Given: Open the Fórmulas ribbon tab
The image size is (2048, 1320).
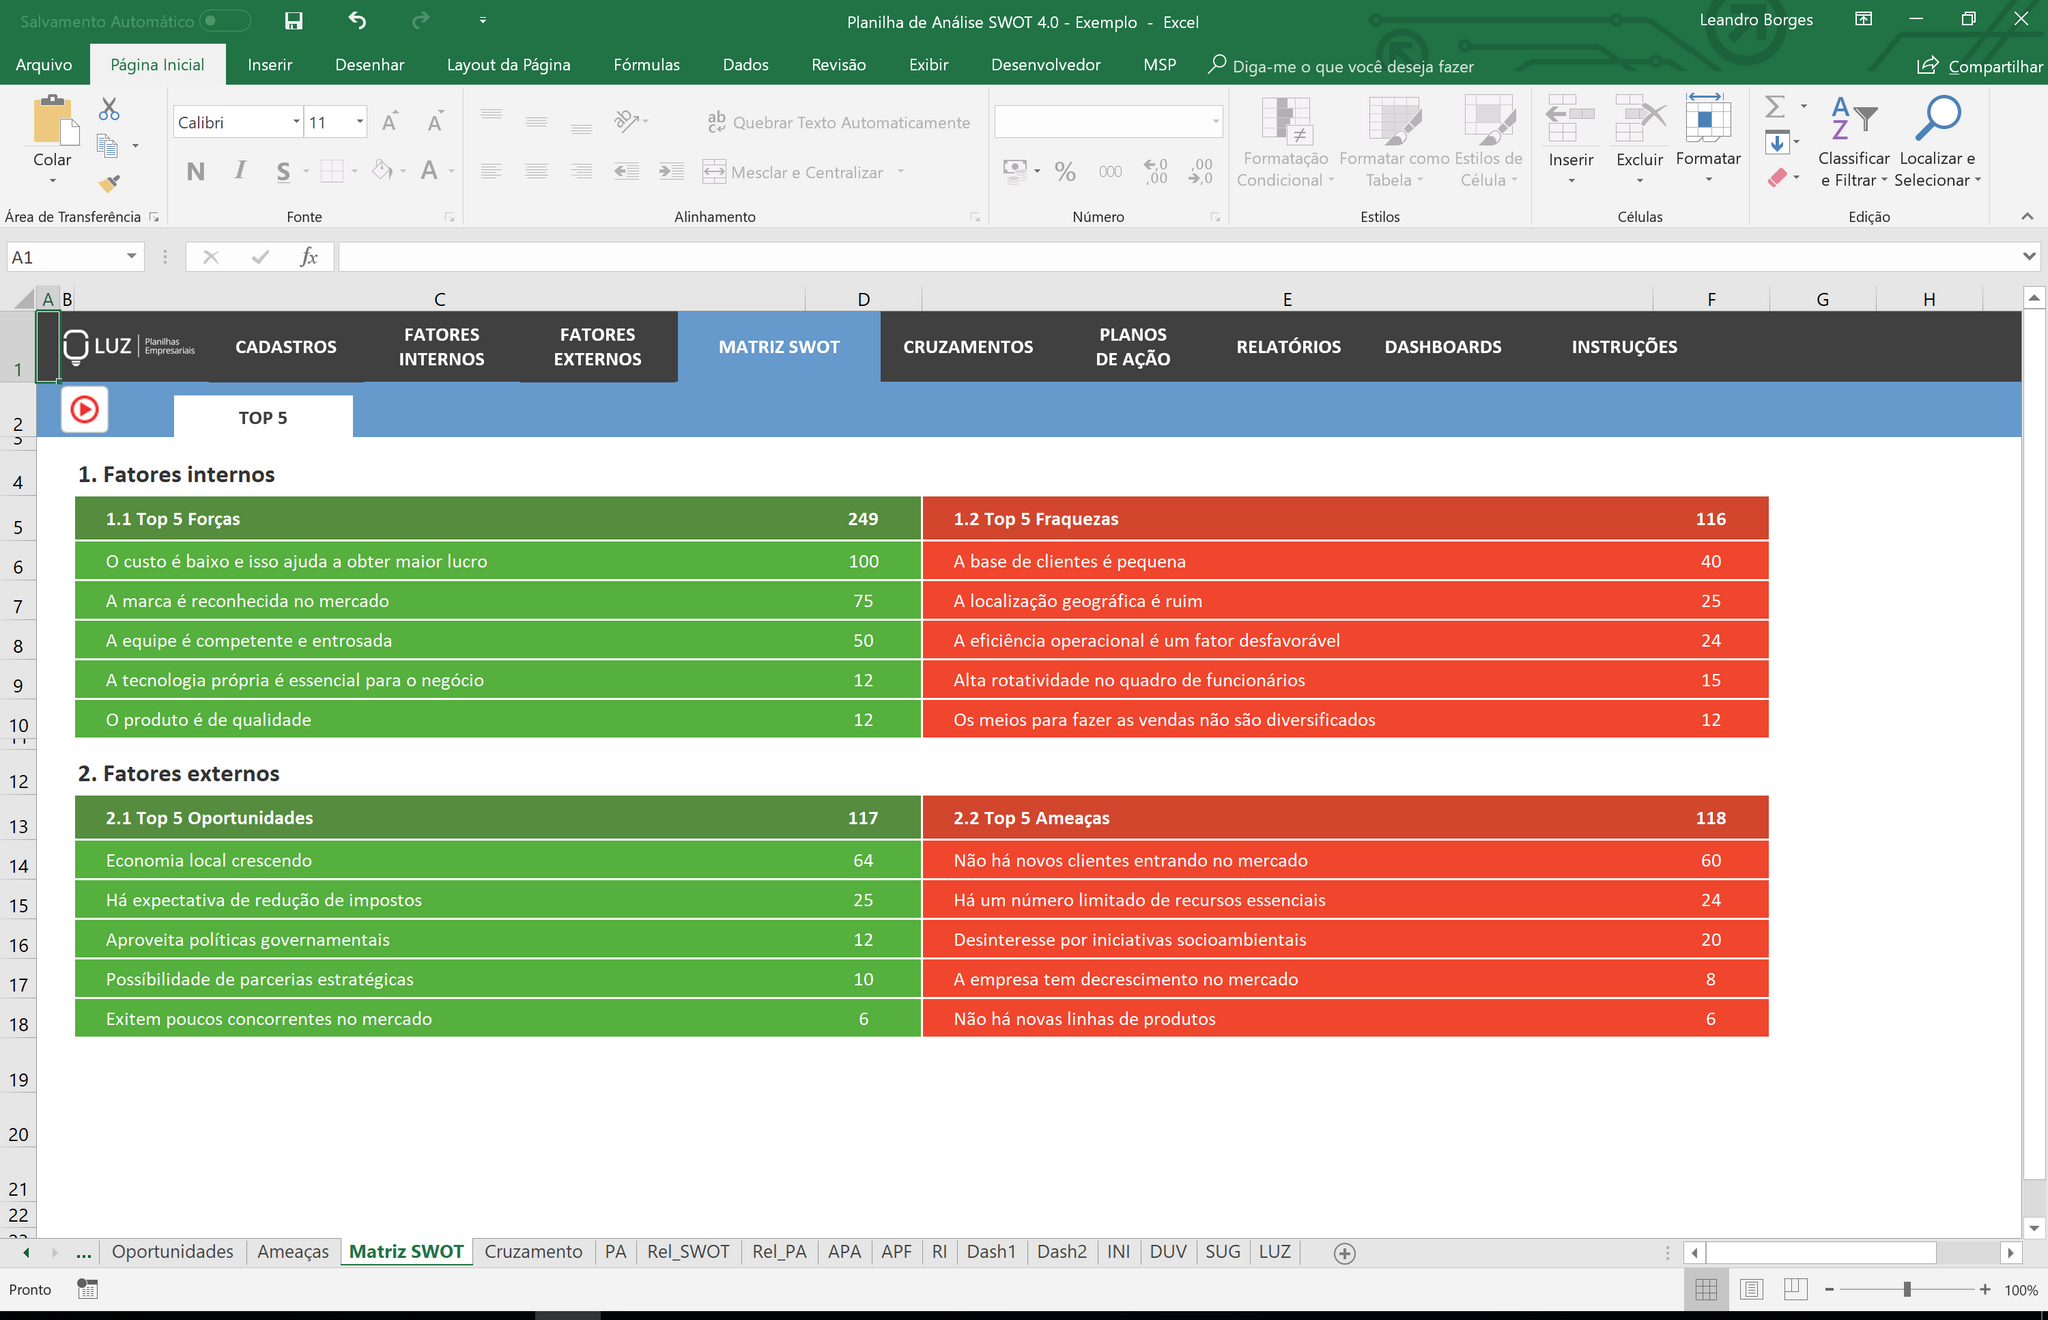Looking at the screenshot, I should [x=646, y=65].
